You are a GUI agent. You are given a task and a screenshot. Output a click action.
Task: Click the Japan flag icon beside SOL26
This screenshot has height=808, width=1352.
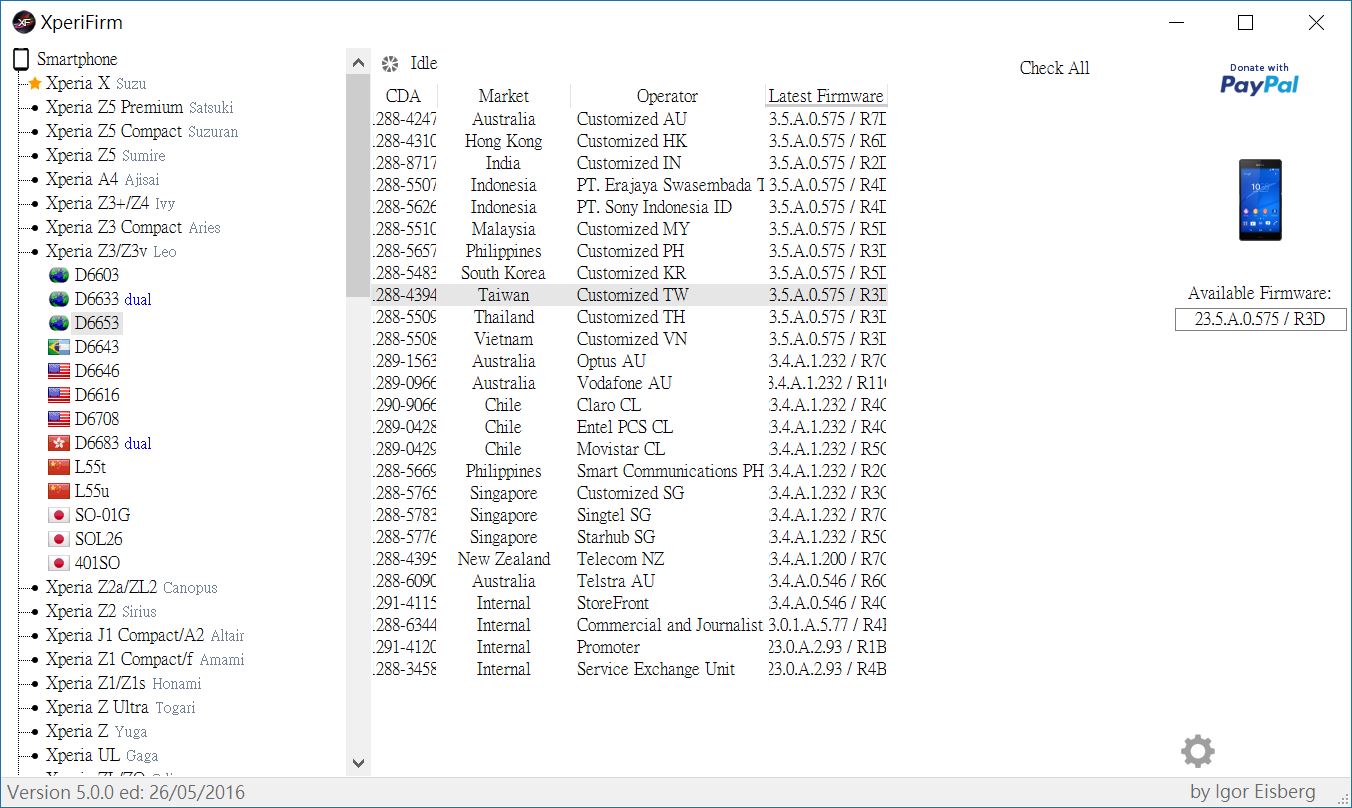(x=59, y=539)
